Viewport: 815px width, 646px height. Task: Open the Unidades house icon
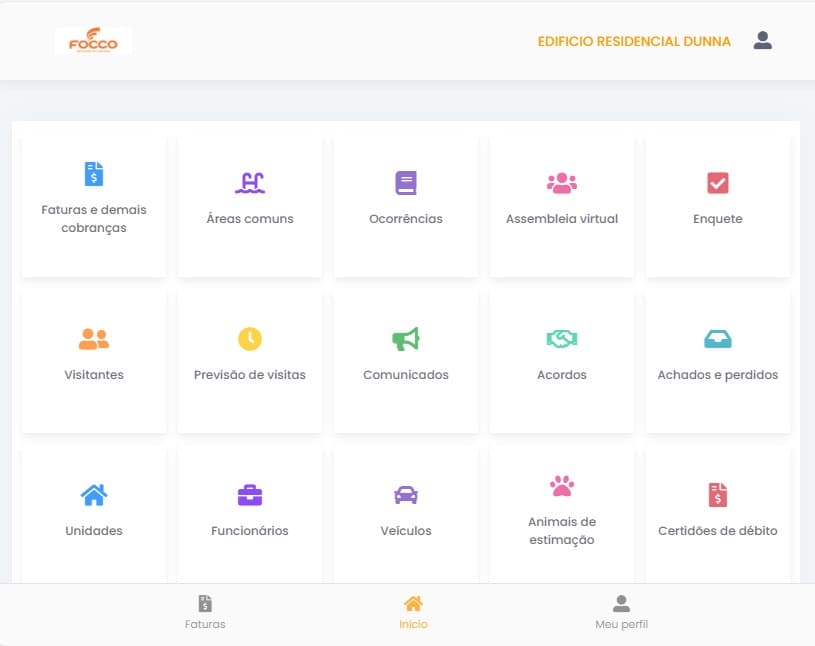click(x=93, y=494)
